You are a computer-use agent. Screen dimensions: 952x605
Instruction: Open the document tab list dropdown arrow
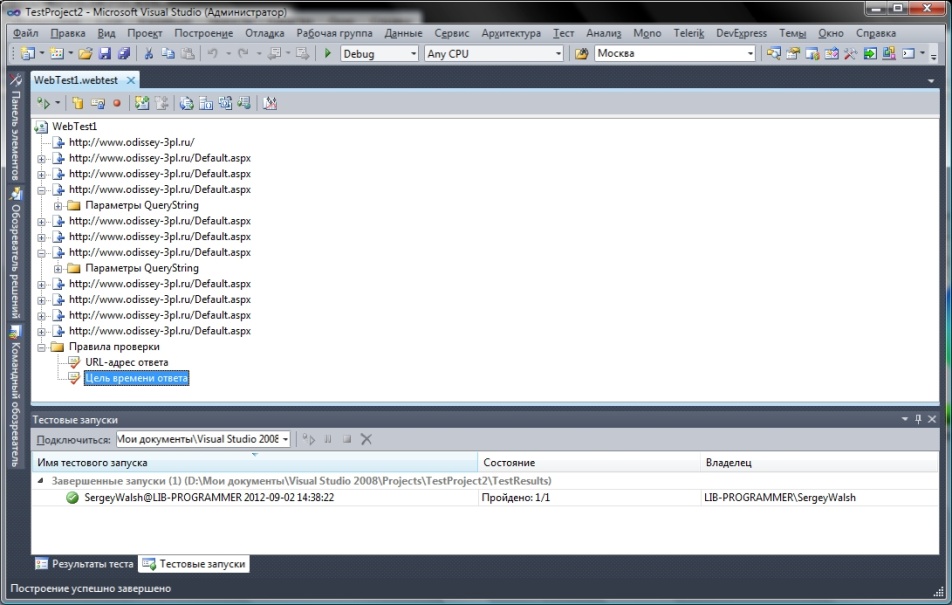(x=931, y=81)
